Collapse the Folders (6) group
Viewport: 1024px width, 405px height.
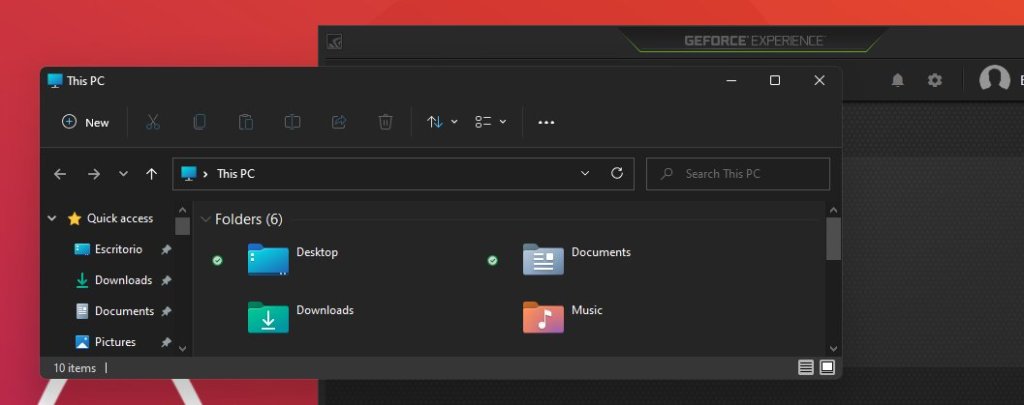click(x=206, y=219)
